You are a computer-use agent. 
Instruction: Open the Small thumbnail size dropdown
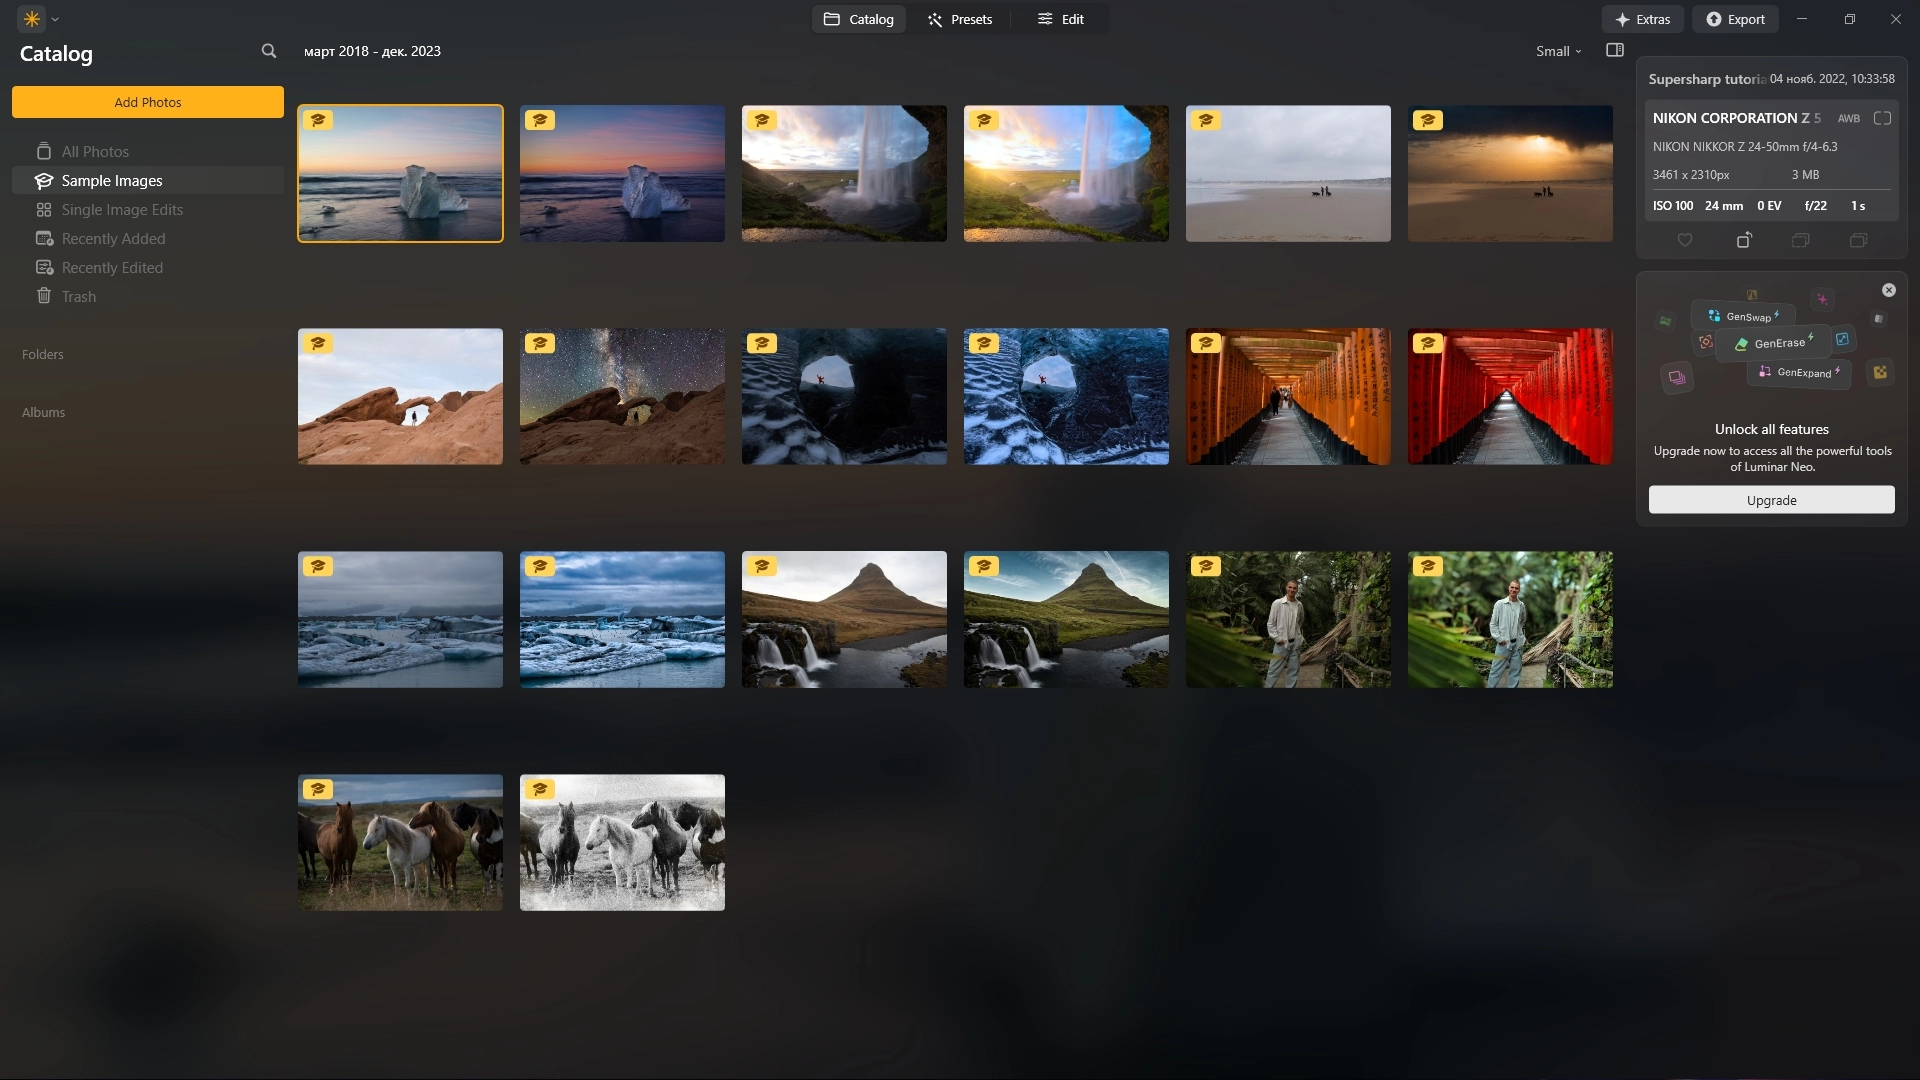tap(1558, 51)
